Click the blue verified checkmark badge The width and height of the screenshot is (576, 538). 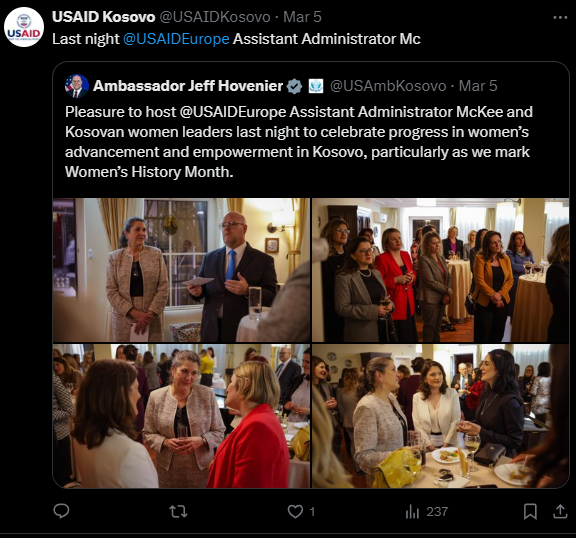point(294,86)
